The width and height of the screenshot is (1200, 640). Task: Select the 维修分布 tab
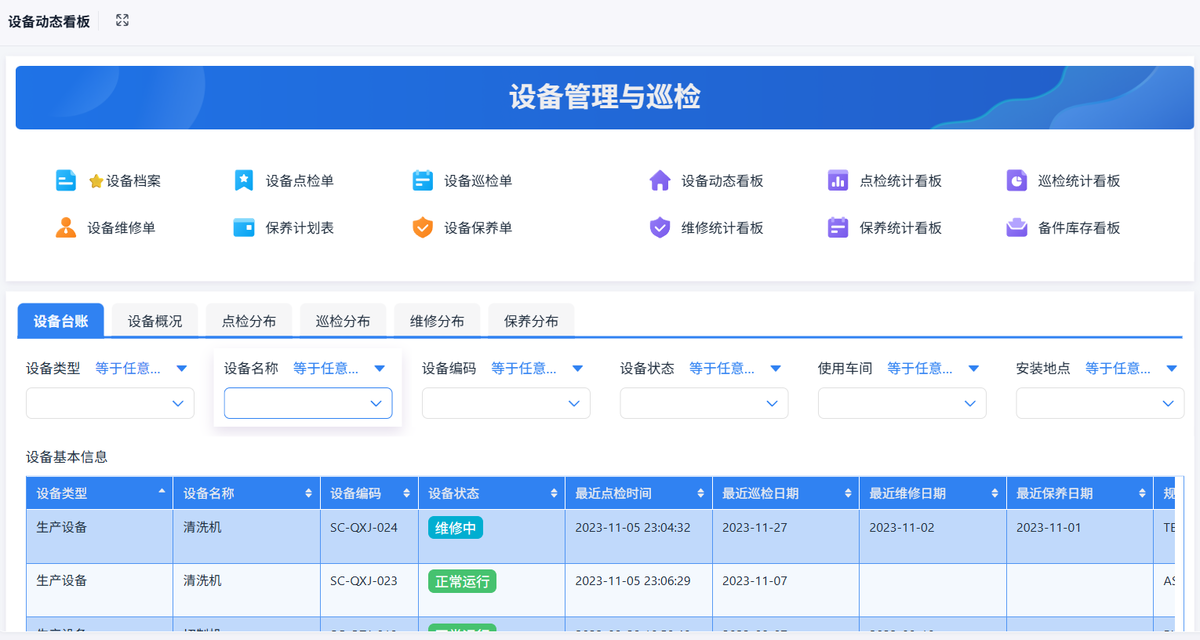click(437, 321)
